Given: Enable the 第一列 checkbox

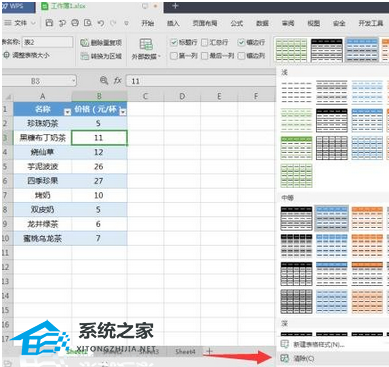Looking at the screenshot, I should pos(174,56).
